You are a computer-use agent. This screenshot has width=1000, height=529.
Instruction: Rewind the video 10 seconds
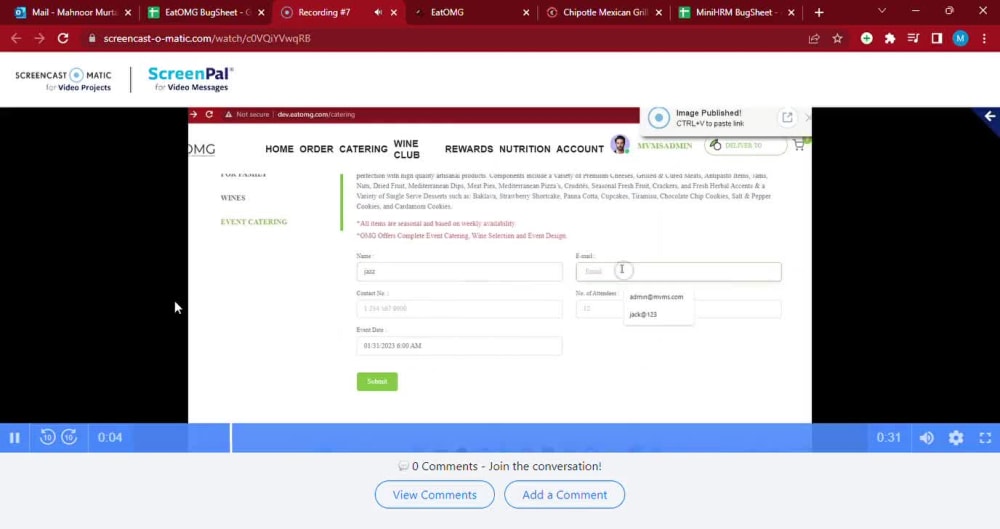pos(47,437)
